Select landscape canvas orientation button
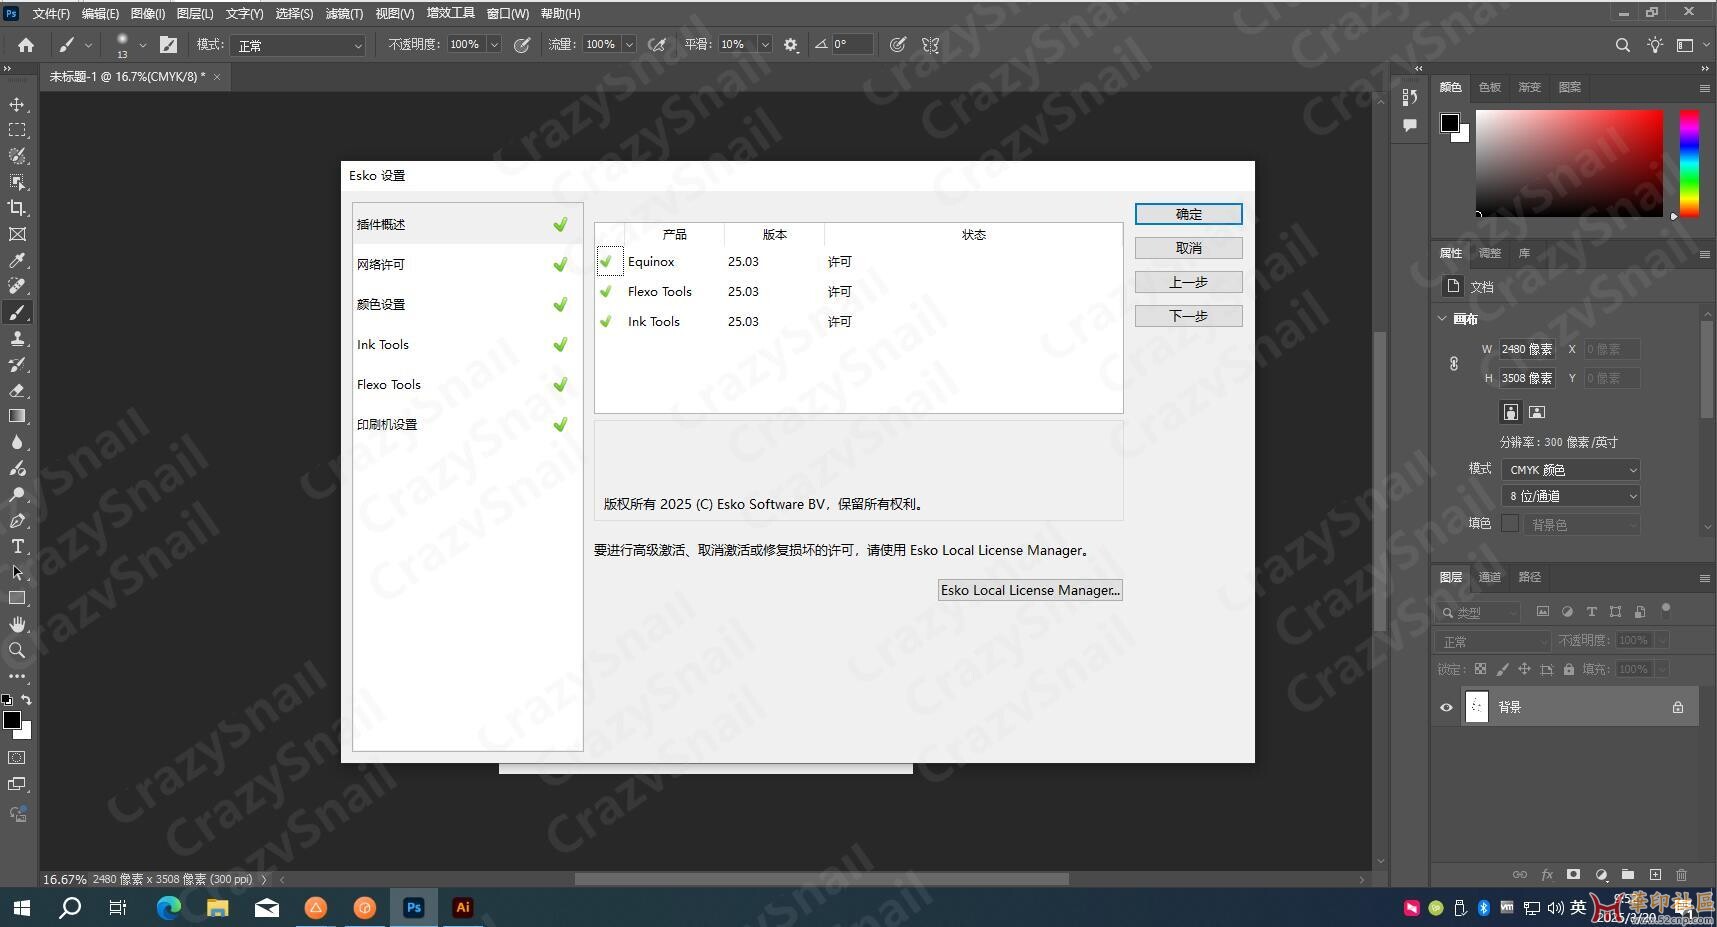Image resolution: width=1717 pixels, height=927 pixels. [1537, 412]
